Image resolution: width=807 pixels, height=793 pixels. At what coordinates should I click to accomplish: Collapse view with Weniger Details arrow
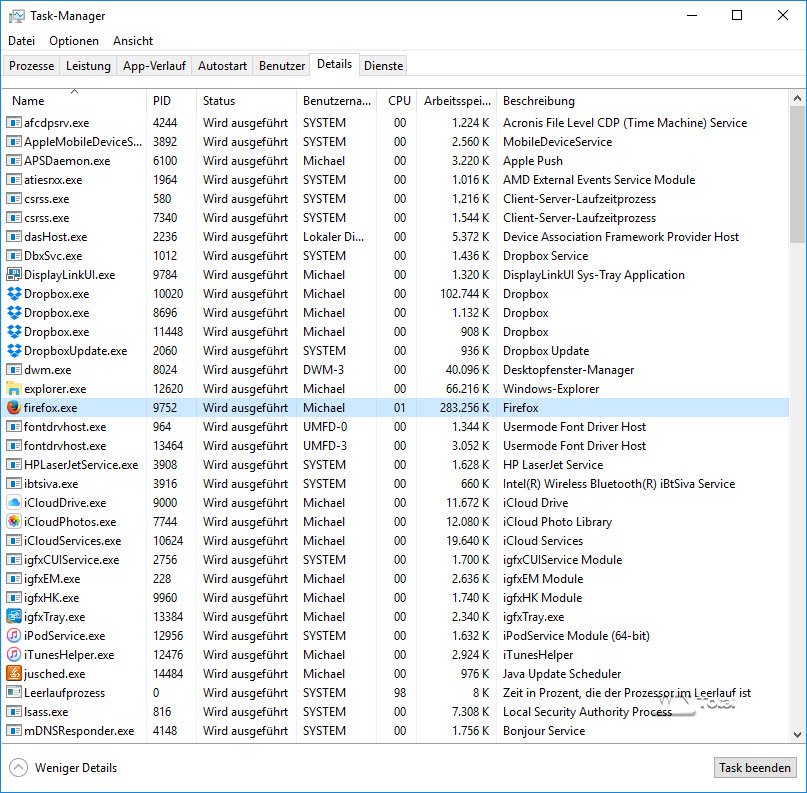click(x=19, y=767)
